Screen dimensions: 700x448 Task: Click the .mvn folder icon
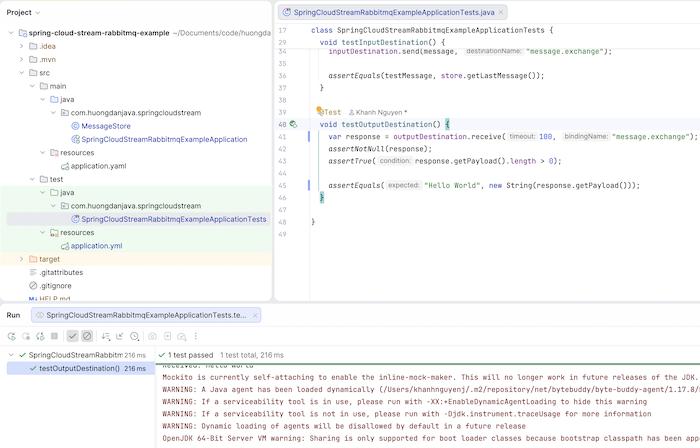(33, 59)
